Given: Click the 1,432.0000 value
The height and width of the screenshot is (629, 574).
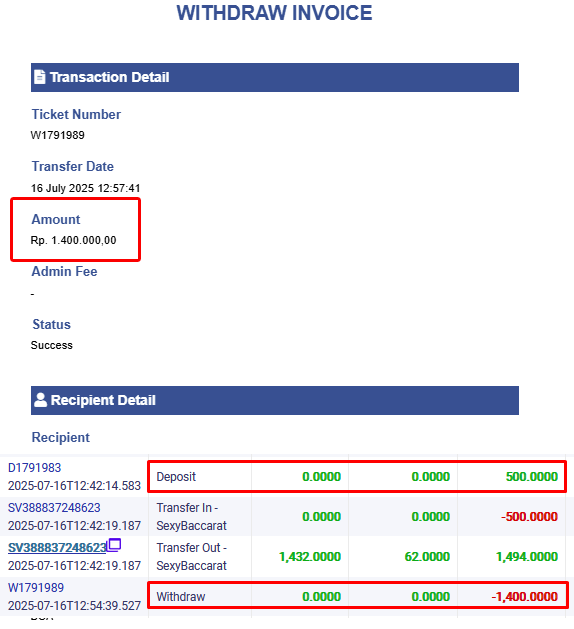Looking at the screenshot, I should 310,556.
